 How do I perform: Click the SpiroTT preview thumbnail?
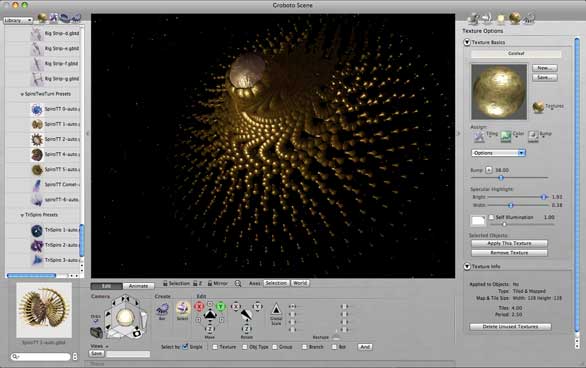(44, 310)
